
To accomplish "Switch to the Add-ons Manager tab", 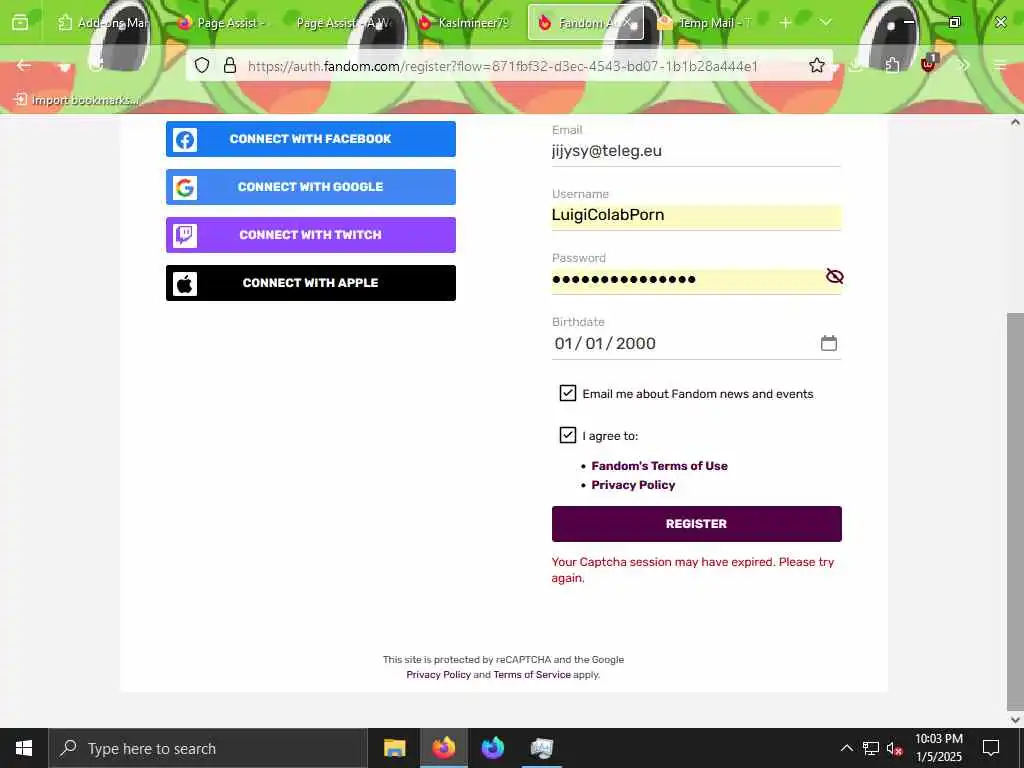I will coord(101,23).
